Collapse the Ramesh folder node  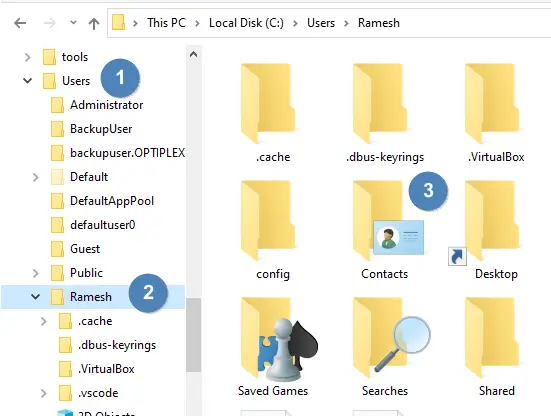point(35,297)
